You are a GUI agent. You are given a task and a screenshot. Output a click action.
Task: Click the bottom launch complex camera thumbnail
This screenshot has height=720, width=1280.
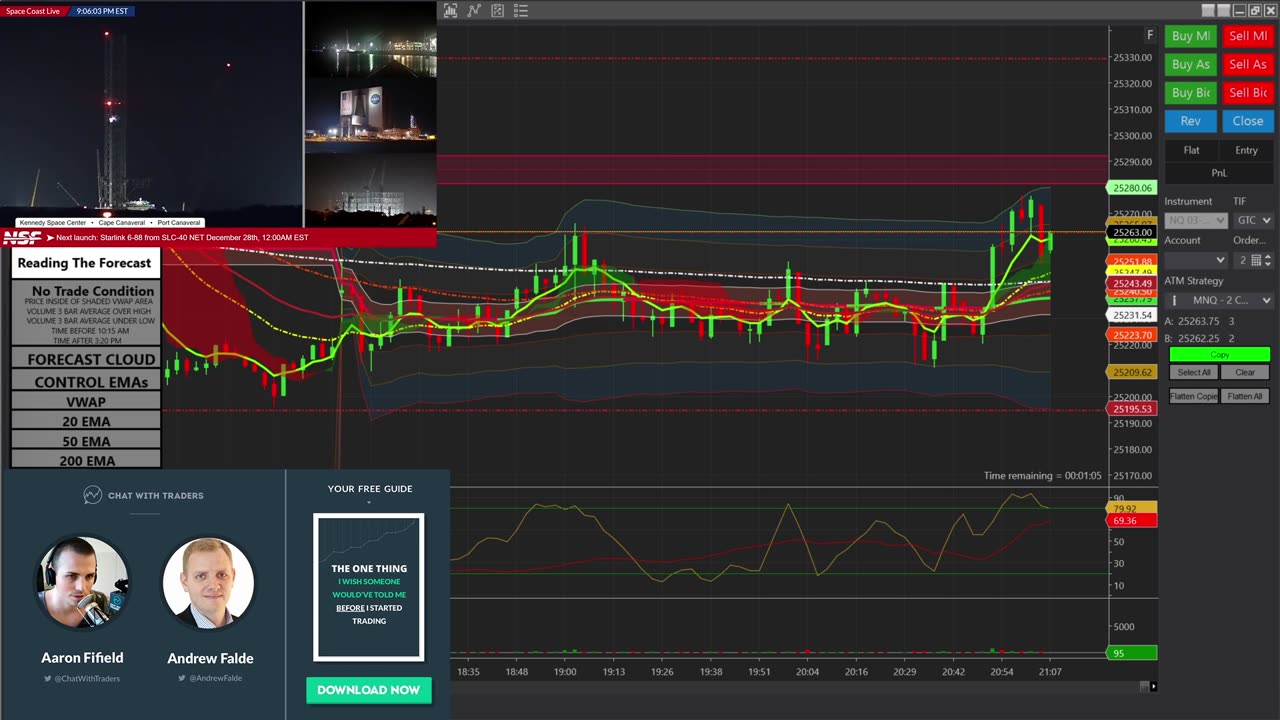[370, 189]
